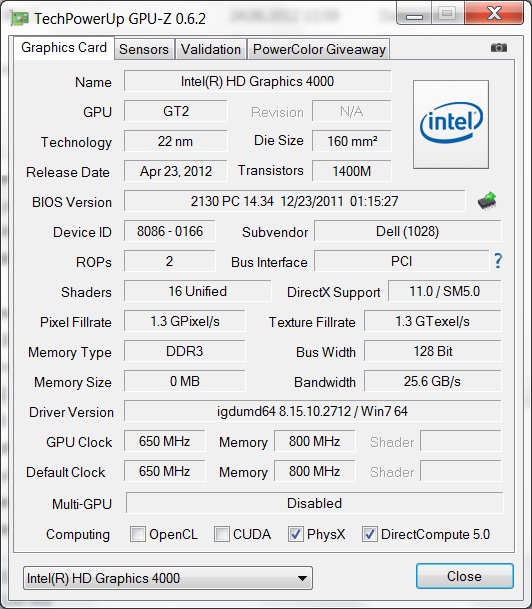Open the PowerColor Giveaway tab
The width and height of the screenshot is (532, 609).
point(319,49)
